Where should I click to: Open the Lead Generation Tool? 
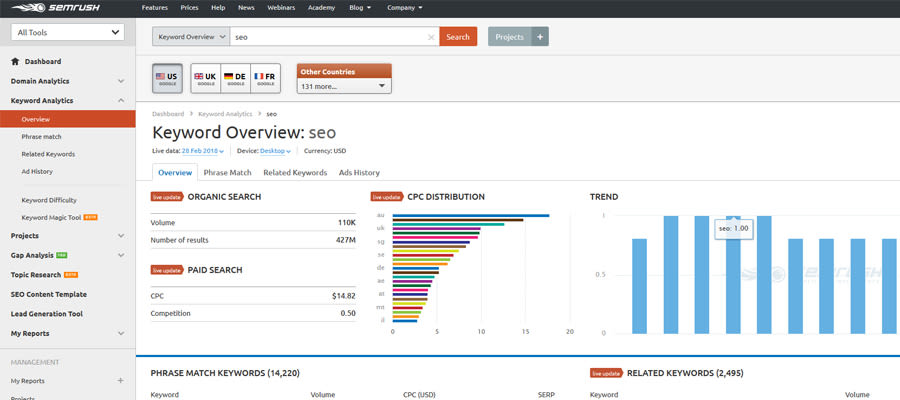point(46,314)
